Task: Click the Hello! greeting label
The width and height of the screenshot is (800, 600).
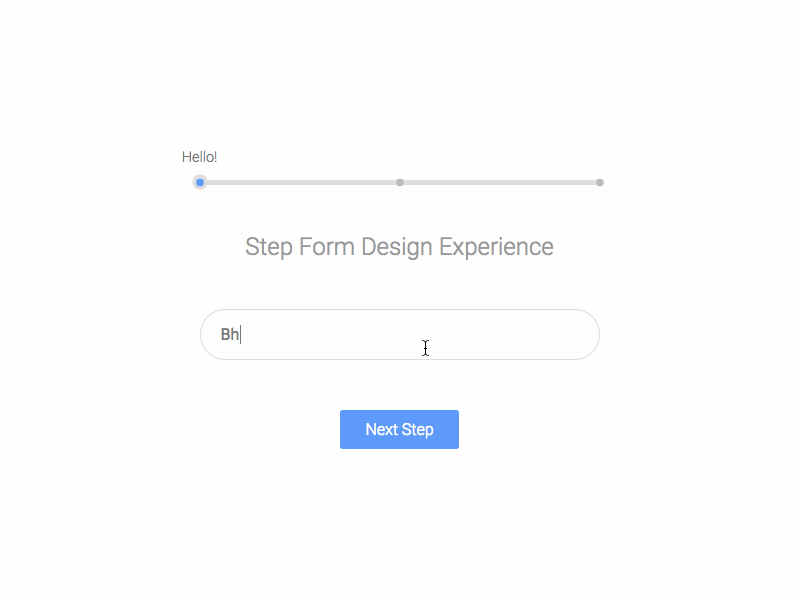Action: [200, 156]
